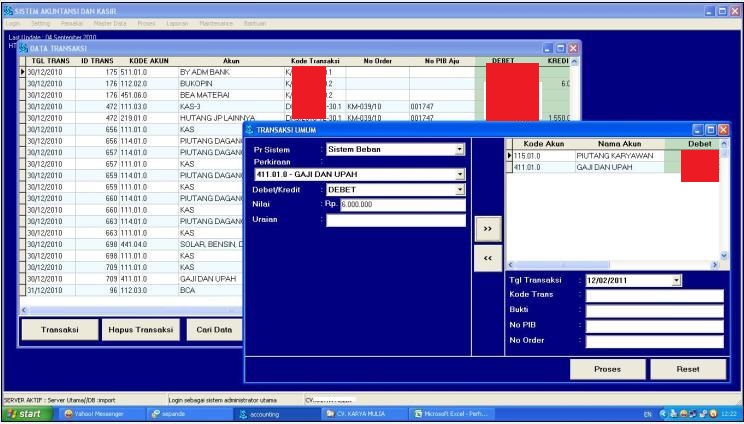Click the Cari Data button

click(x=214, y=329)
